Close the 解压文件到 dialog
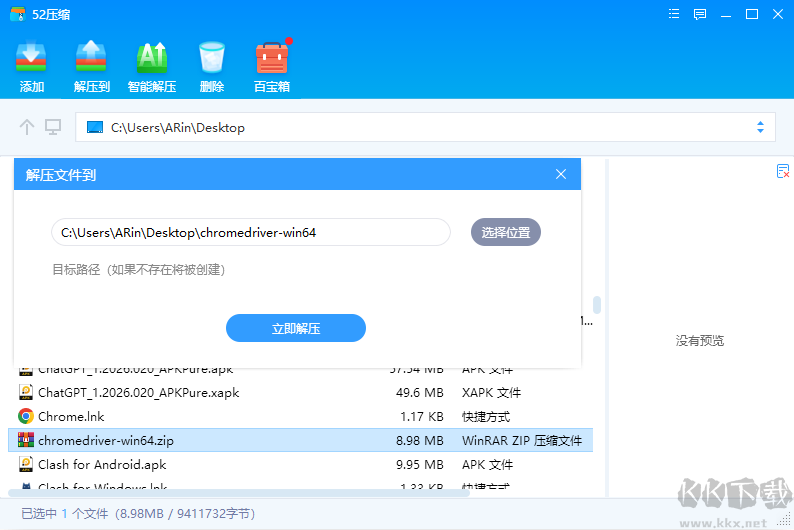This screenshot has width=794, height=530. [561, 174]
